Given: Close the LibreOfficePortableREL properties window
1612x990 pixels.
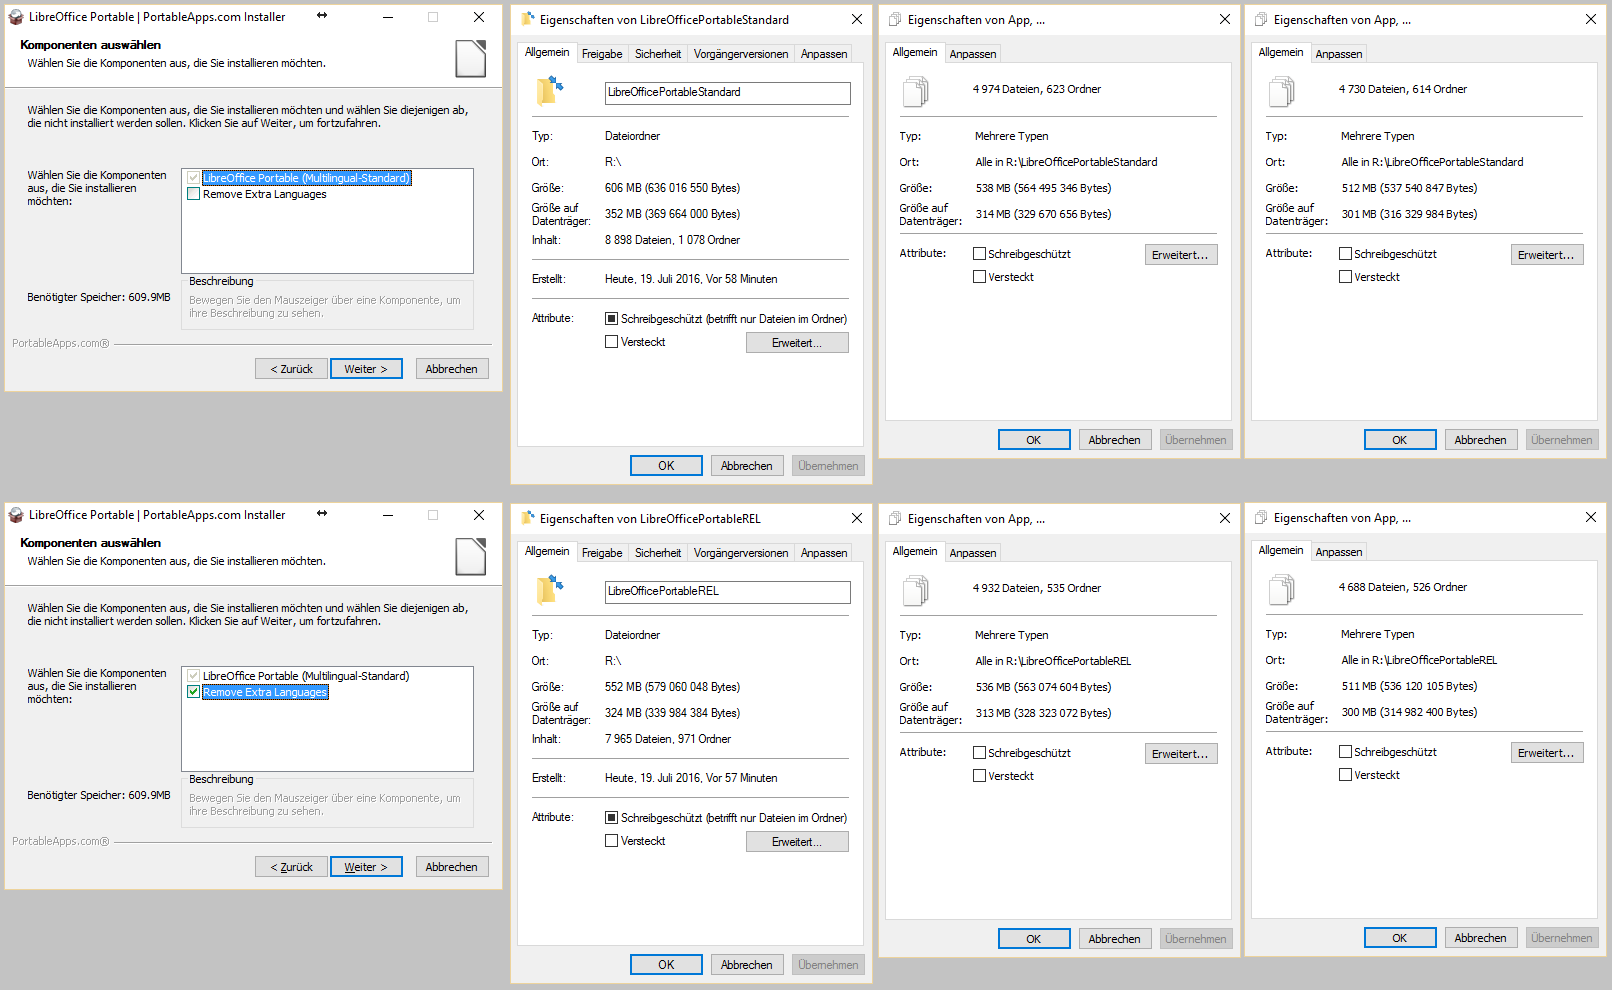Looking at the screenshot, I should 857,518.
